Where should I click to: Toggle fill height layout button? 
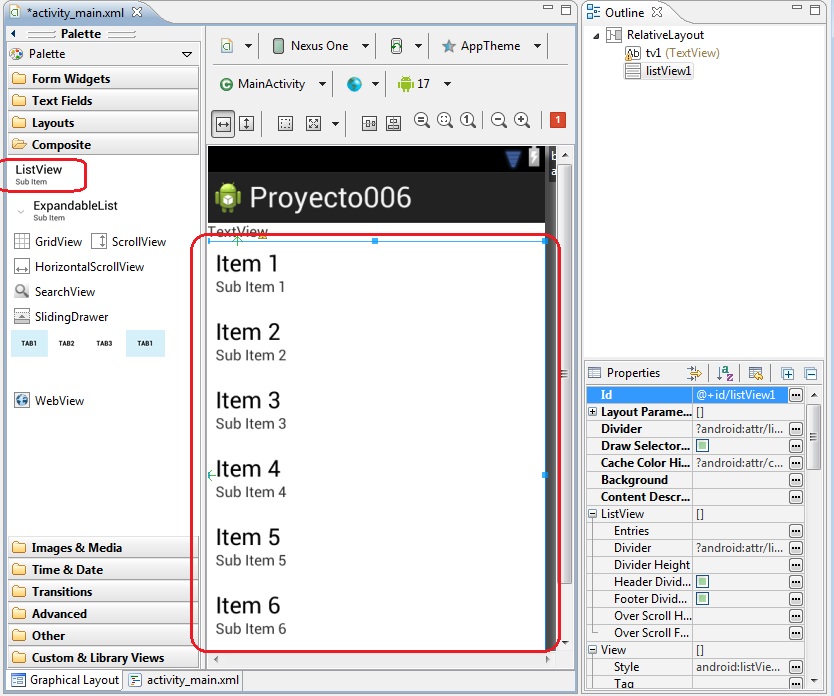(x=246, y=124)
